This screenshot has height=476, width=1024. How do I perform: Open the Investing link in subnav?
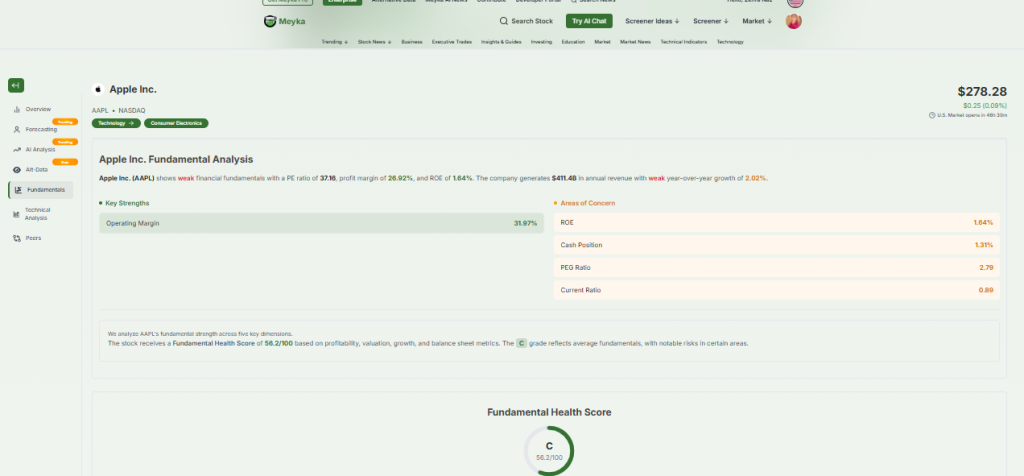[x=541, y=42]
